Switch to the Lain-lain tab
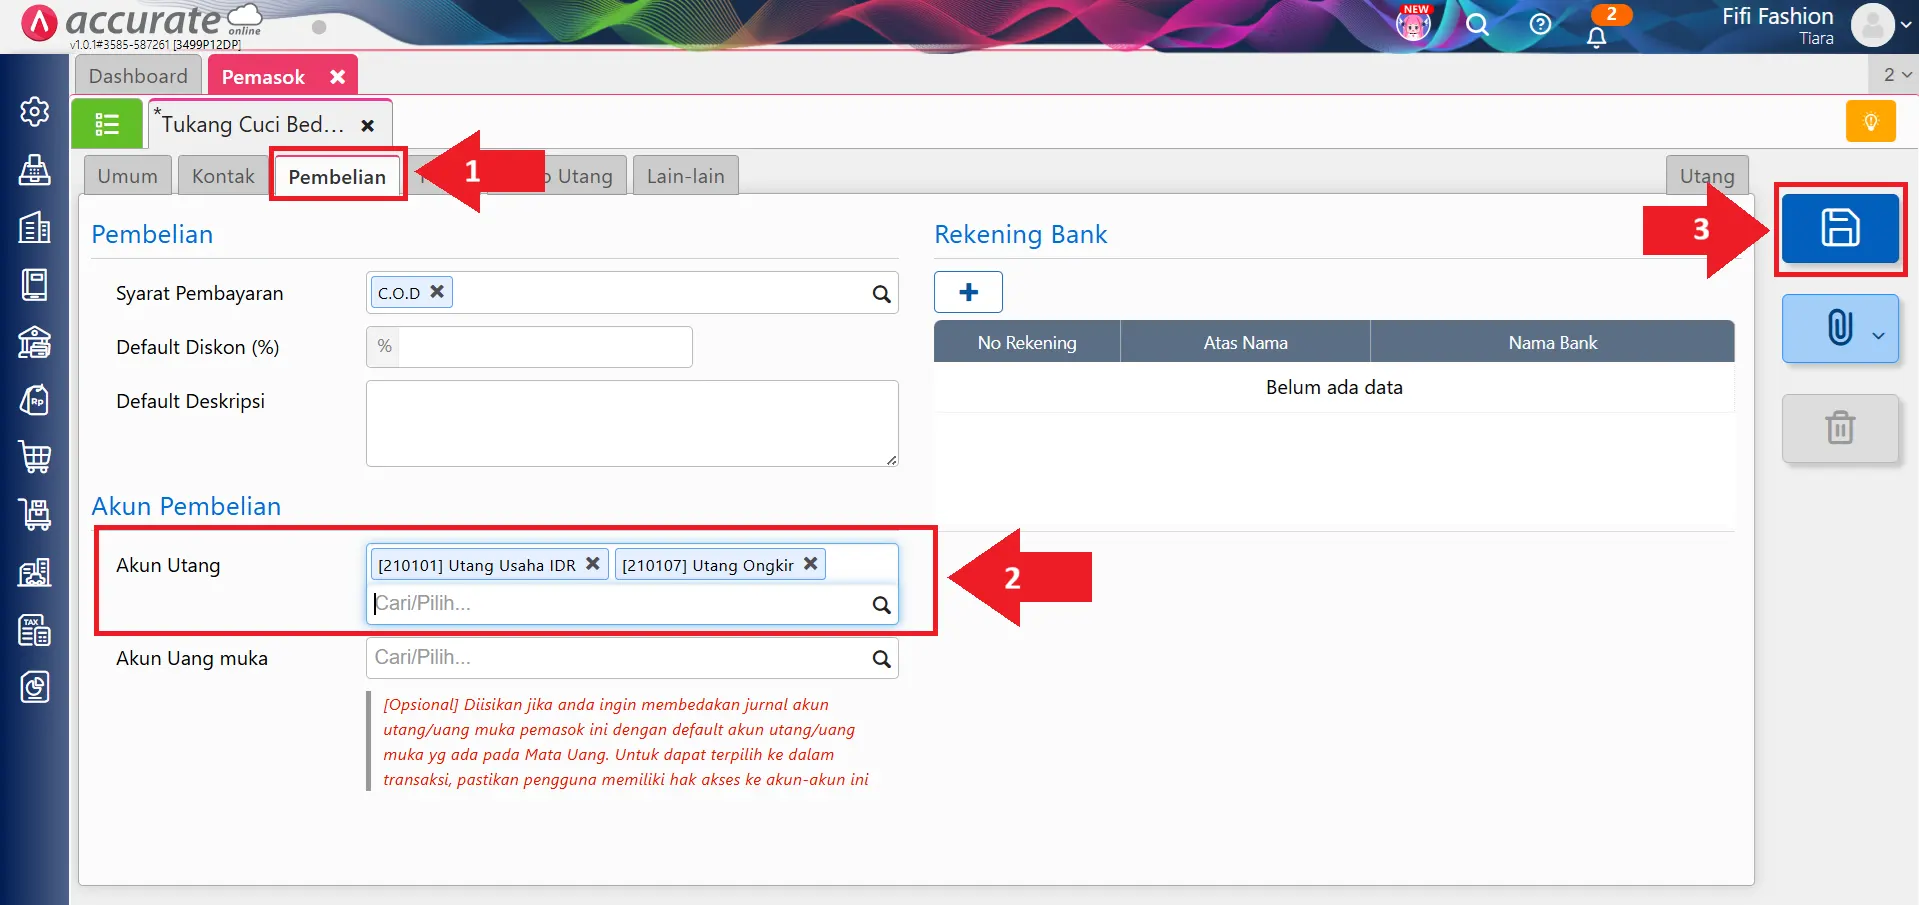This screenshot has width=1919, height=905. [685, 176]
